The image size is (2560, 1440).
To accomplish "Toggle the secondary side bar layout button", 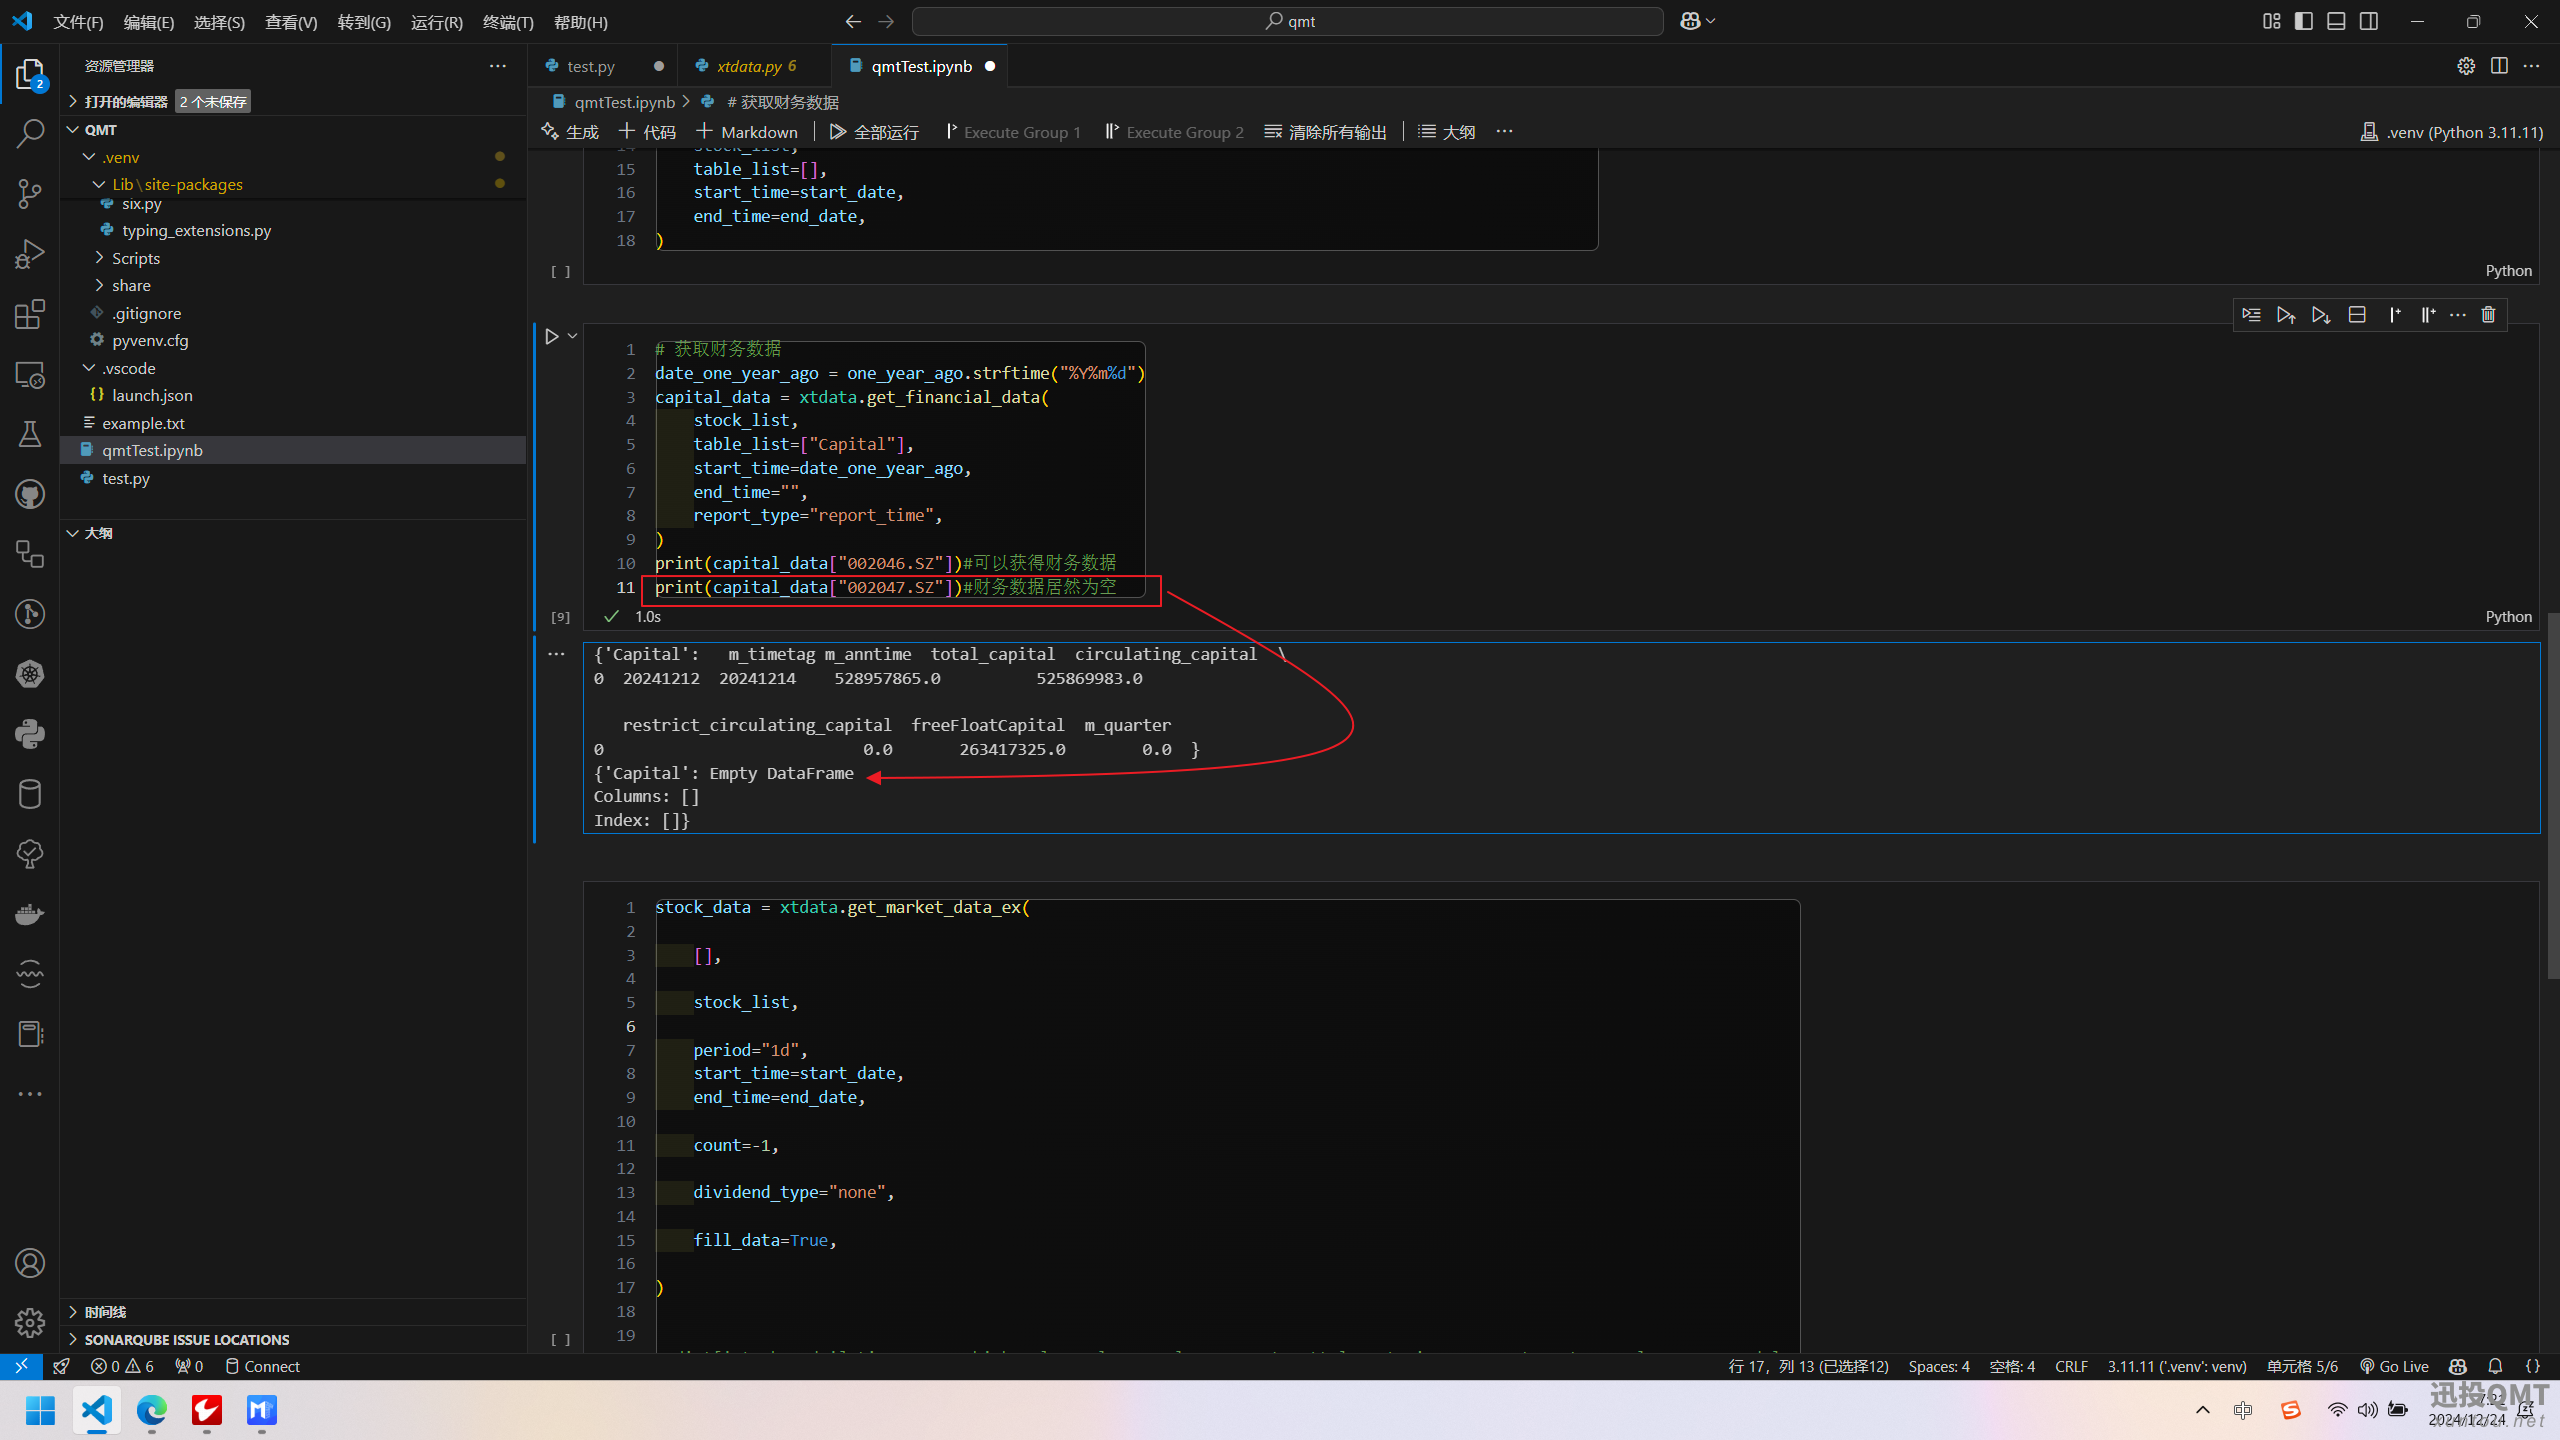I will click(x=2369, y=21).
